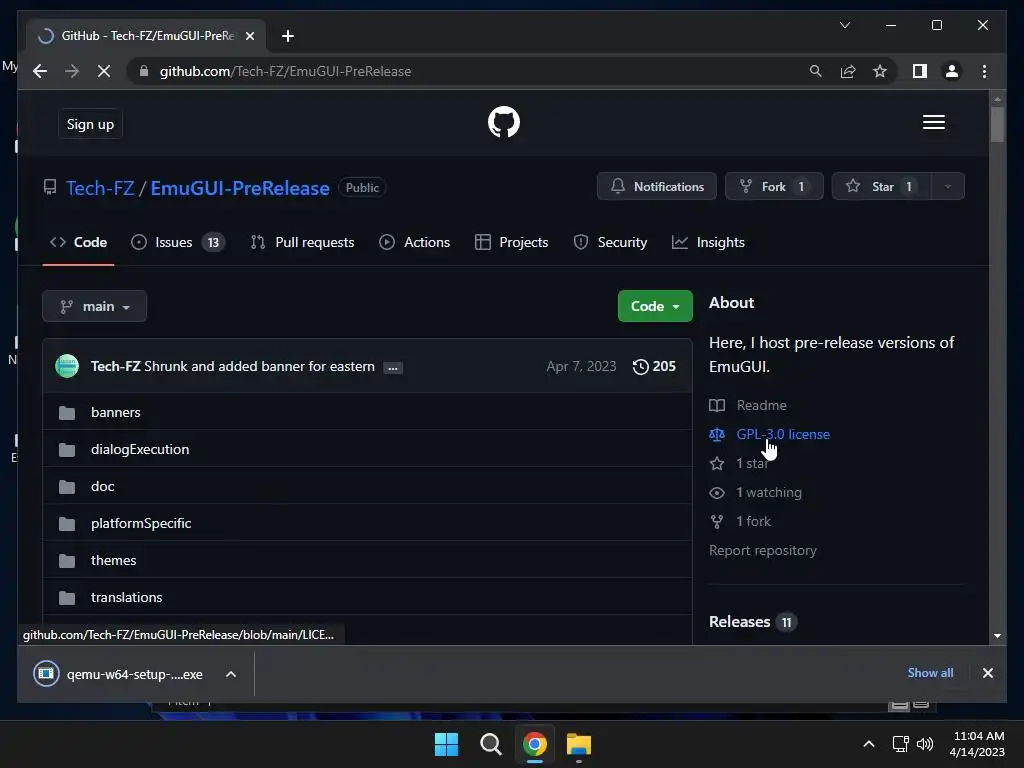Open the hamburger navigation menu

(933, 122)
